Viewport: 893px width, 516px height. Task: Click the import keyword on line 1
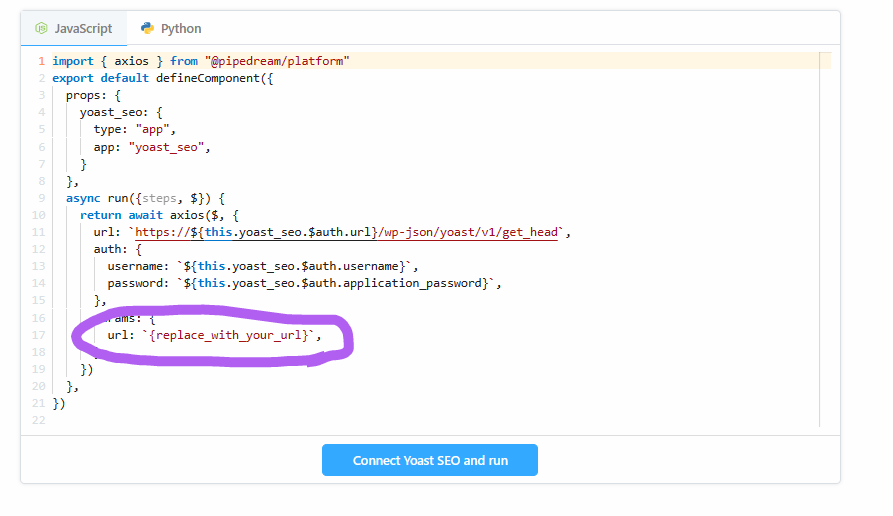73,61
